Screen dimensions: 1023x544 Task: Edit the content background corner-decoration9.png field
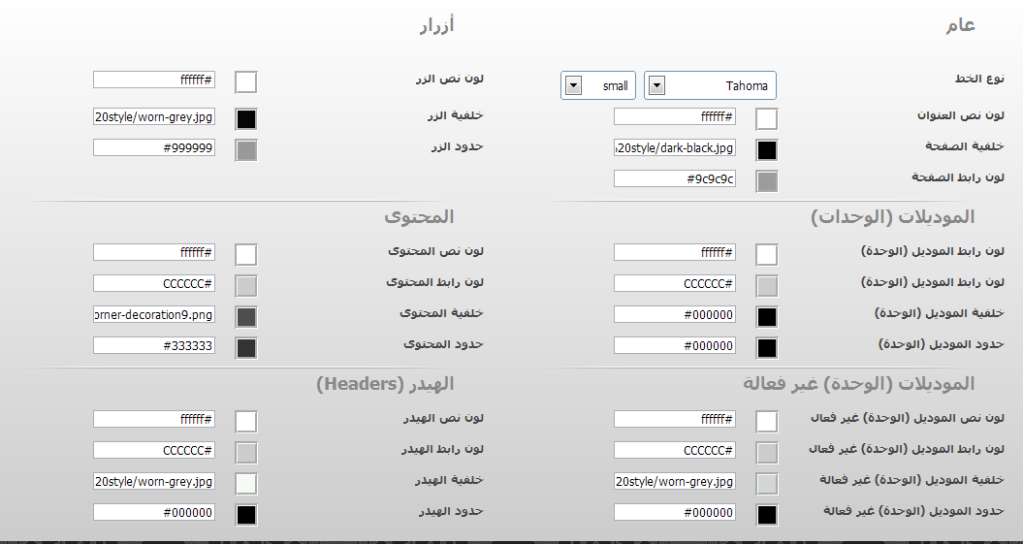point(154,314)
